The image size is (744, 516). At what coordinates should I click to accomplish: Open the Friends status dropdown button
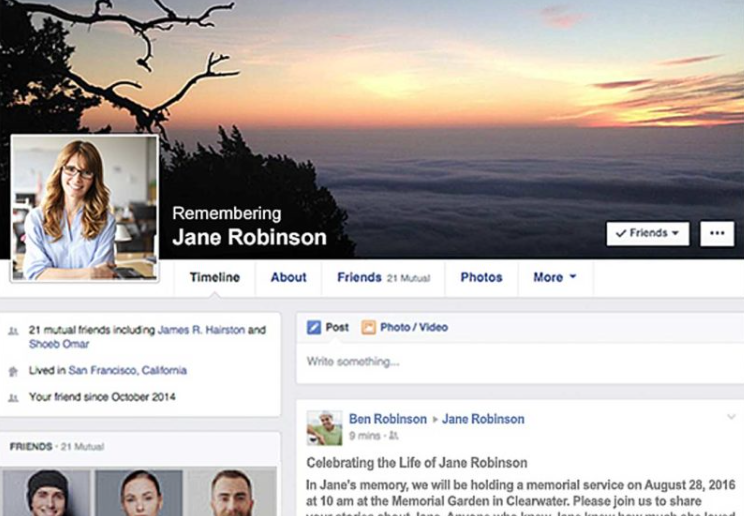648,233
